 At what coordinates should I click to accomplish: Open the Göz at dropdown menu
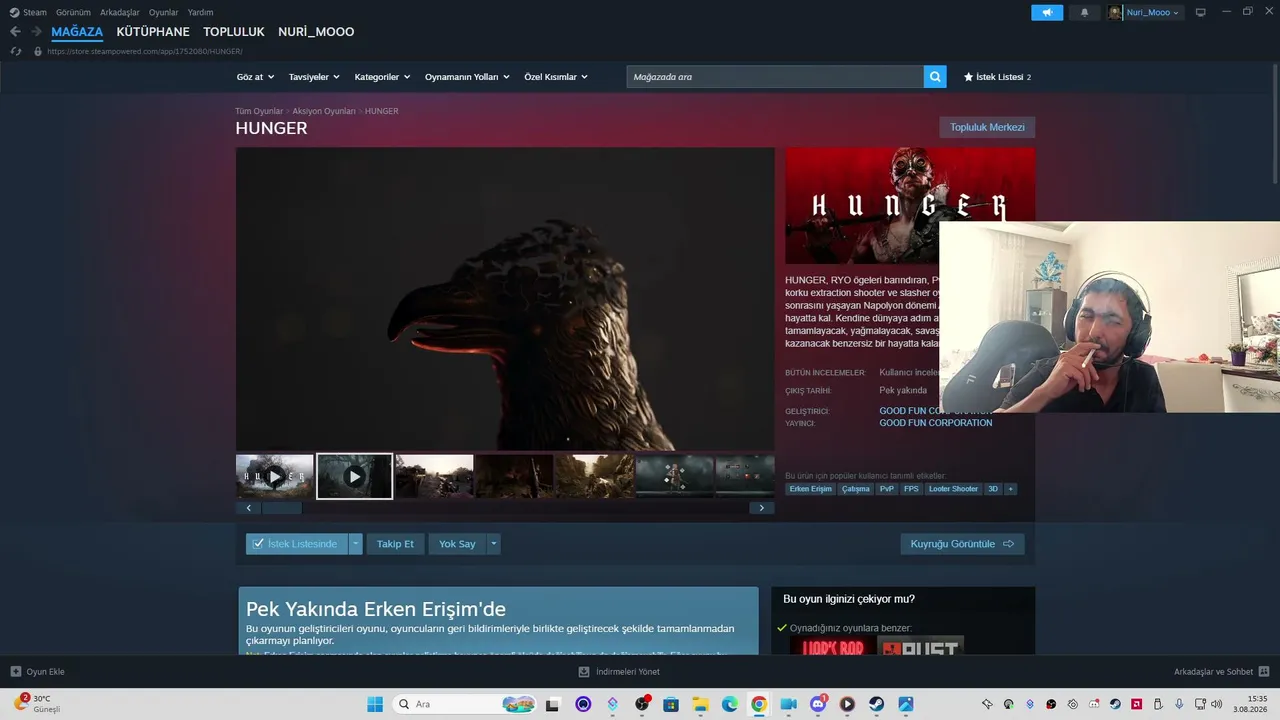coord(255,77)
